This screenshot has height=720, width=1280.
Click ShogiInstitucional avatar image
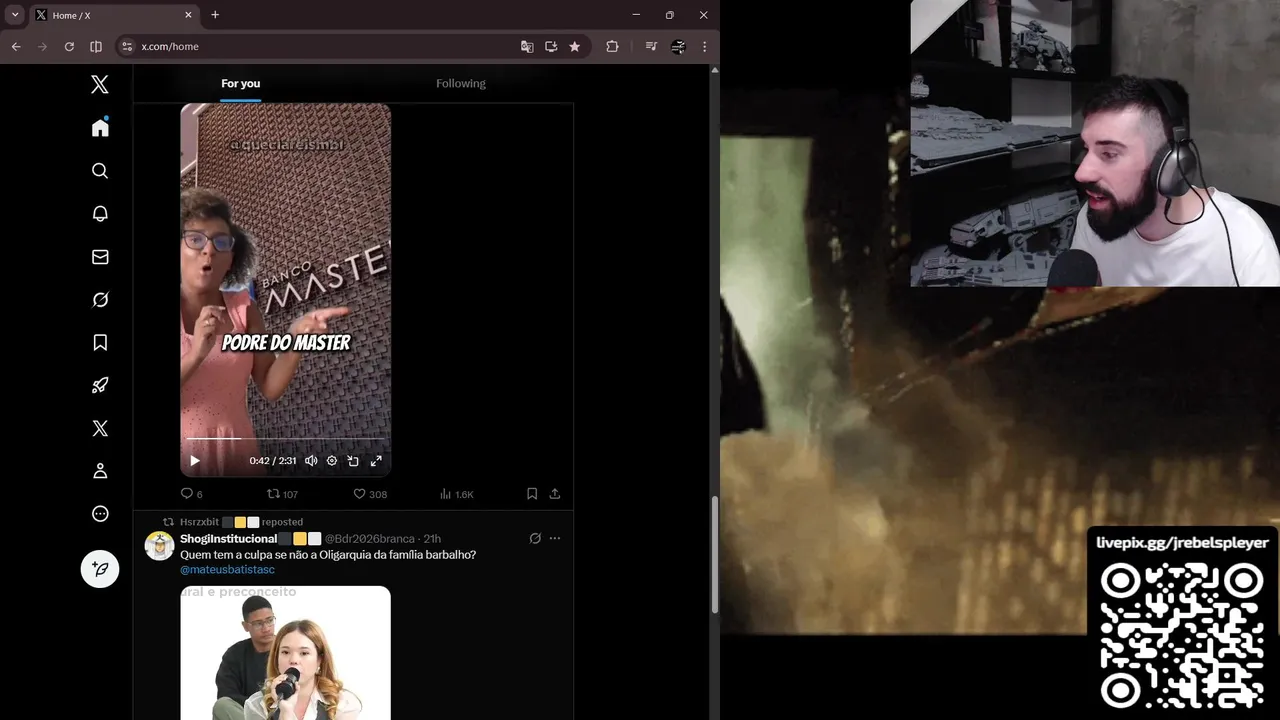[x=160, y=546]
